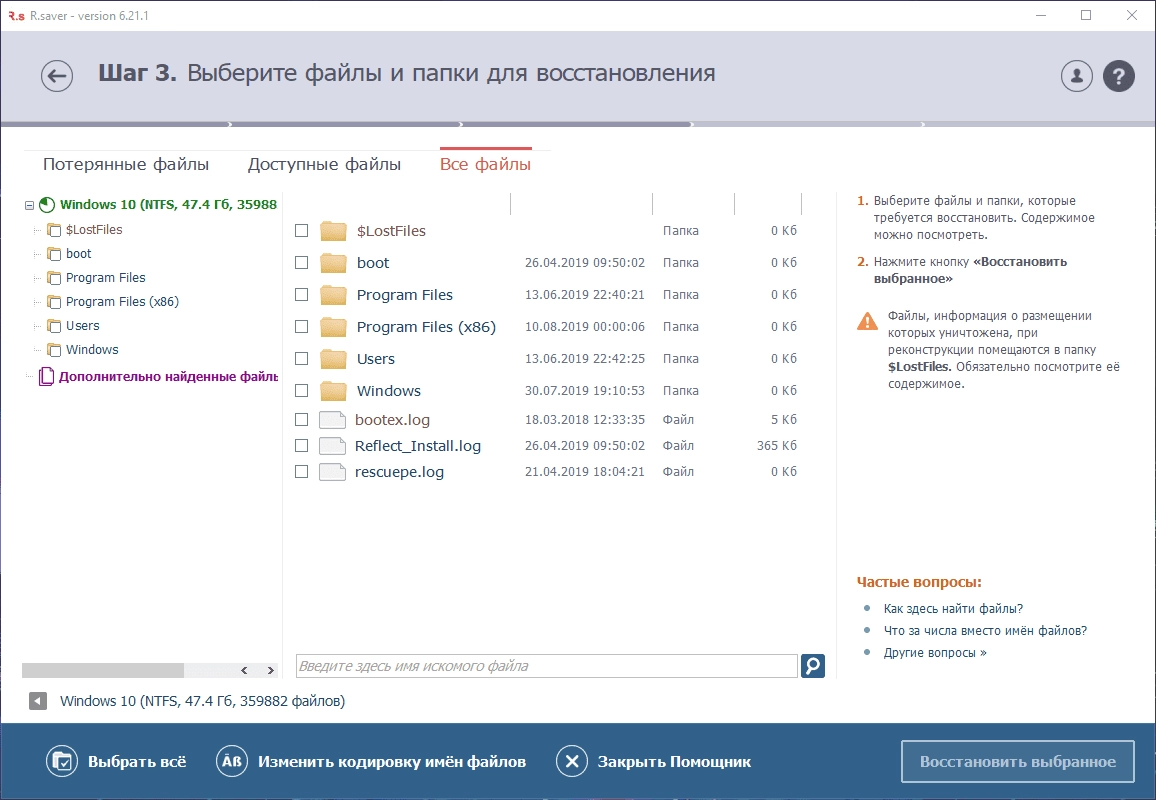Click the X icon to close assistant
Screen dimensions: 1156x800
point(571,762)
